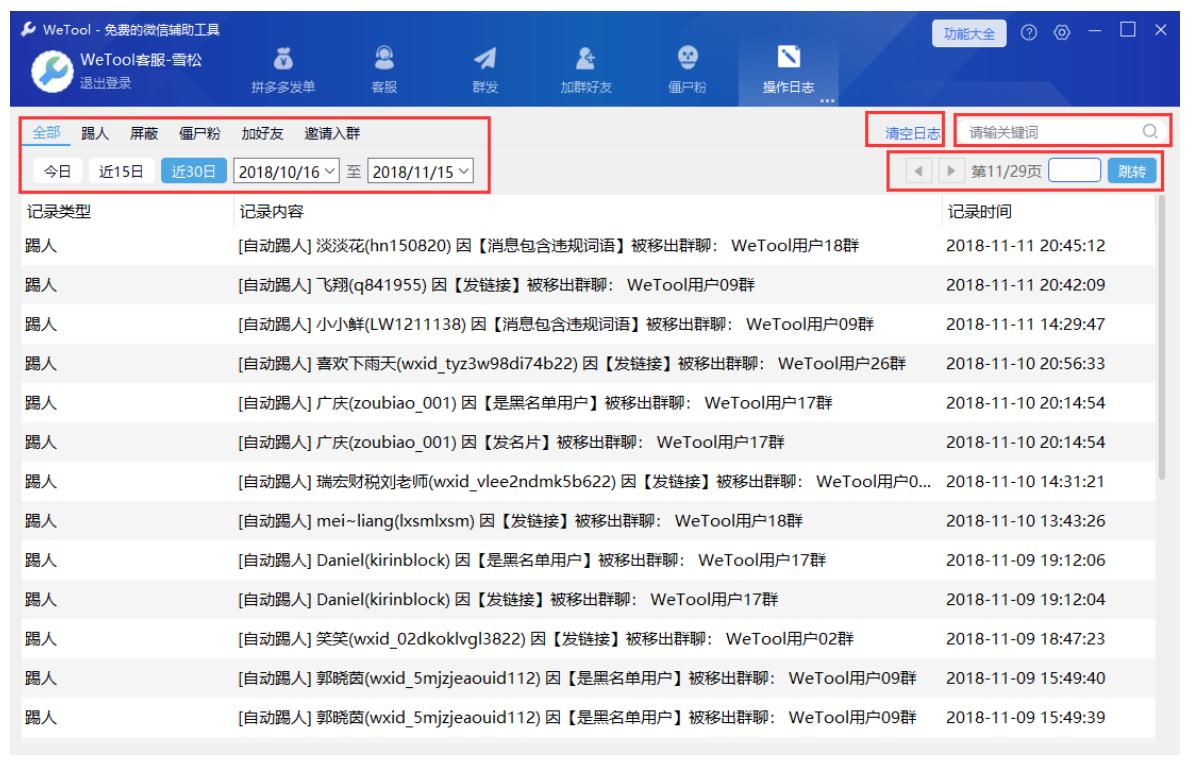This screenshot has height=769, width=1190.
Task: Select the 近30日 date filter
Action: [x=193, y=172]
